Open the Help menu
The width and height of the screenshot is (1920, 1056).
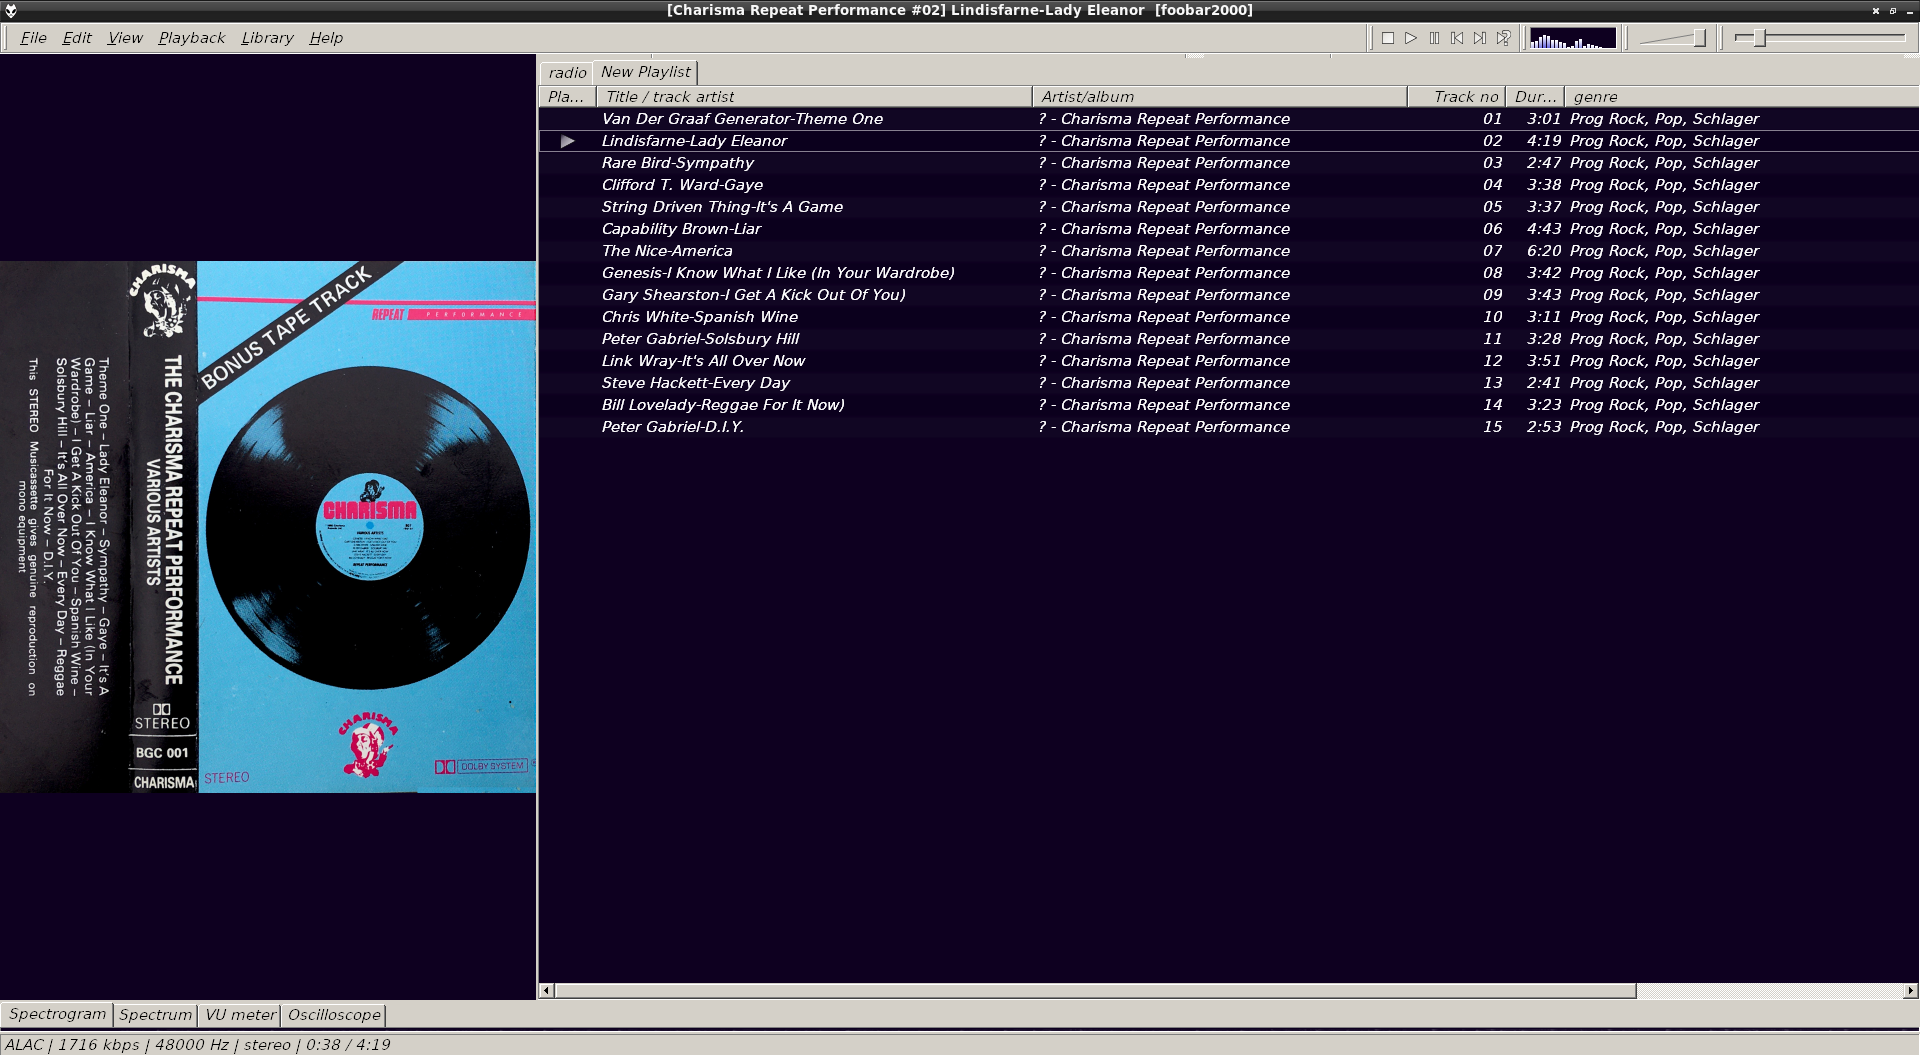coord(326,38)
